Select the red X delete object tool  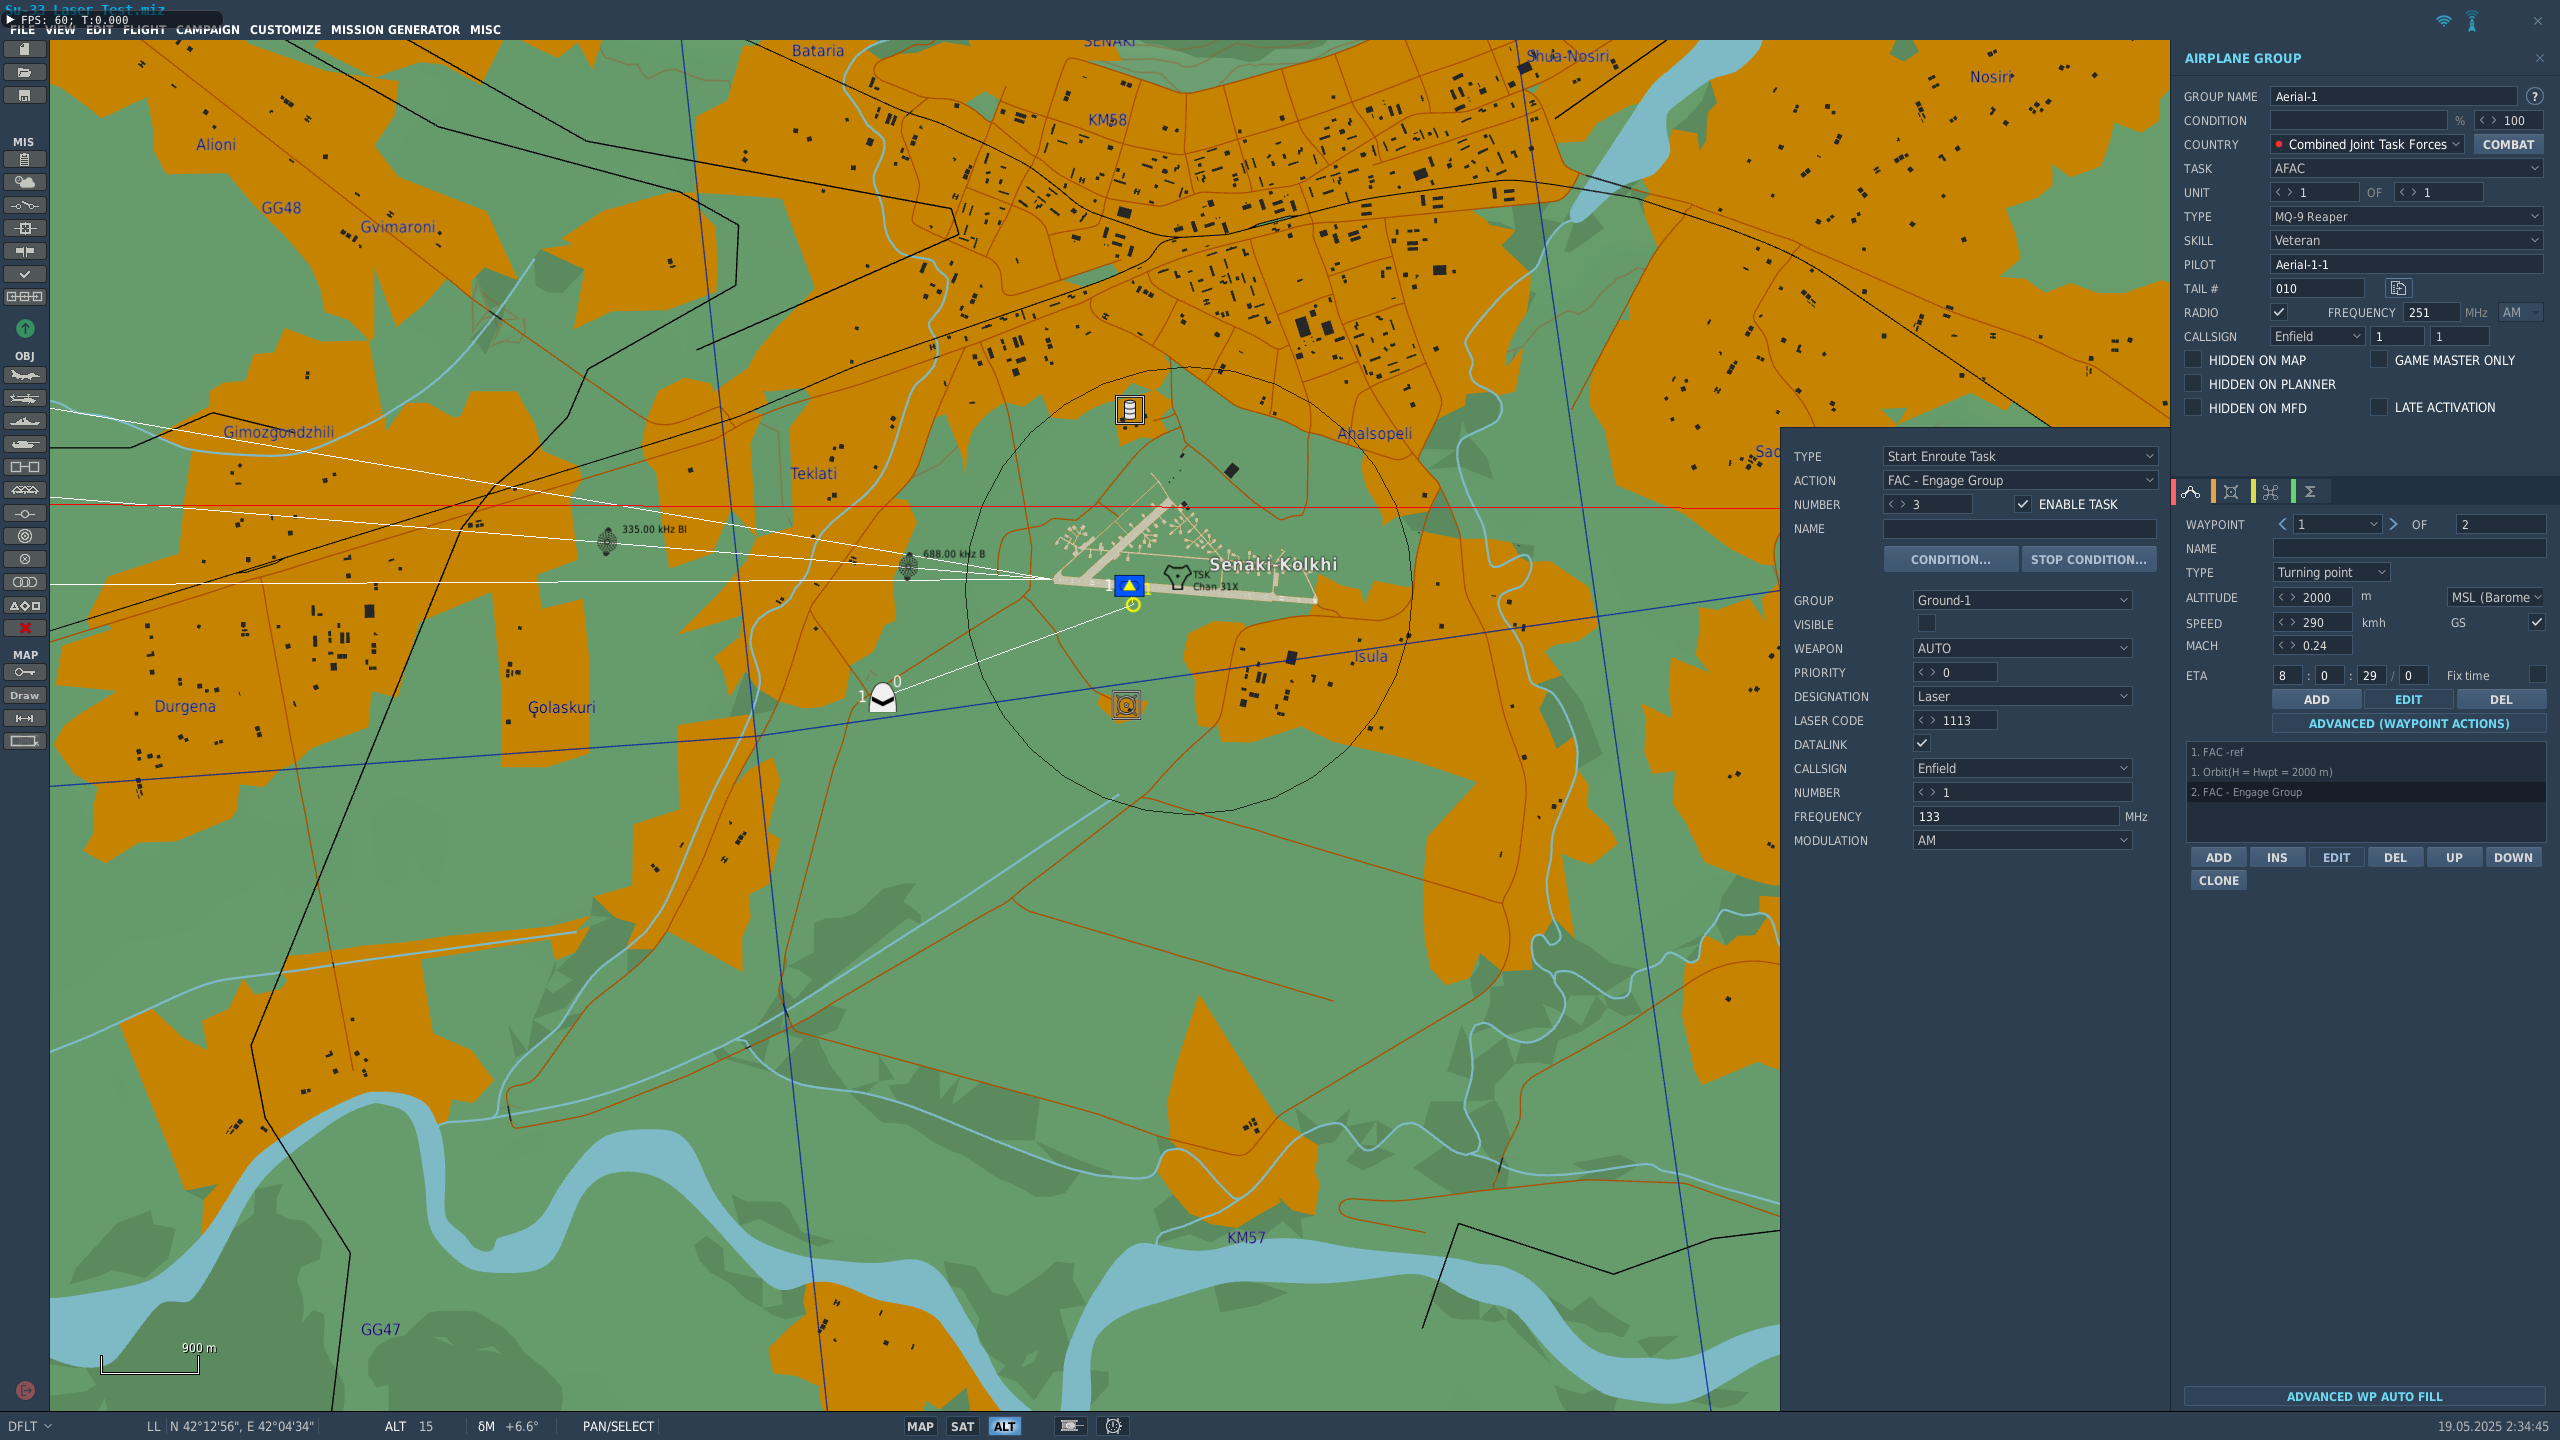[x=25, y=628]
